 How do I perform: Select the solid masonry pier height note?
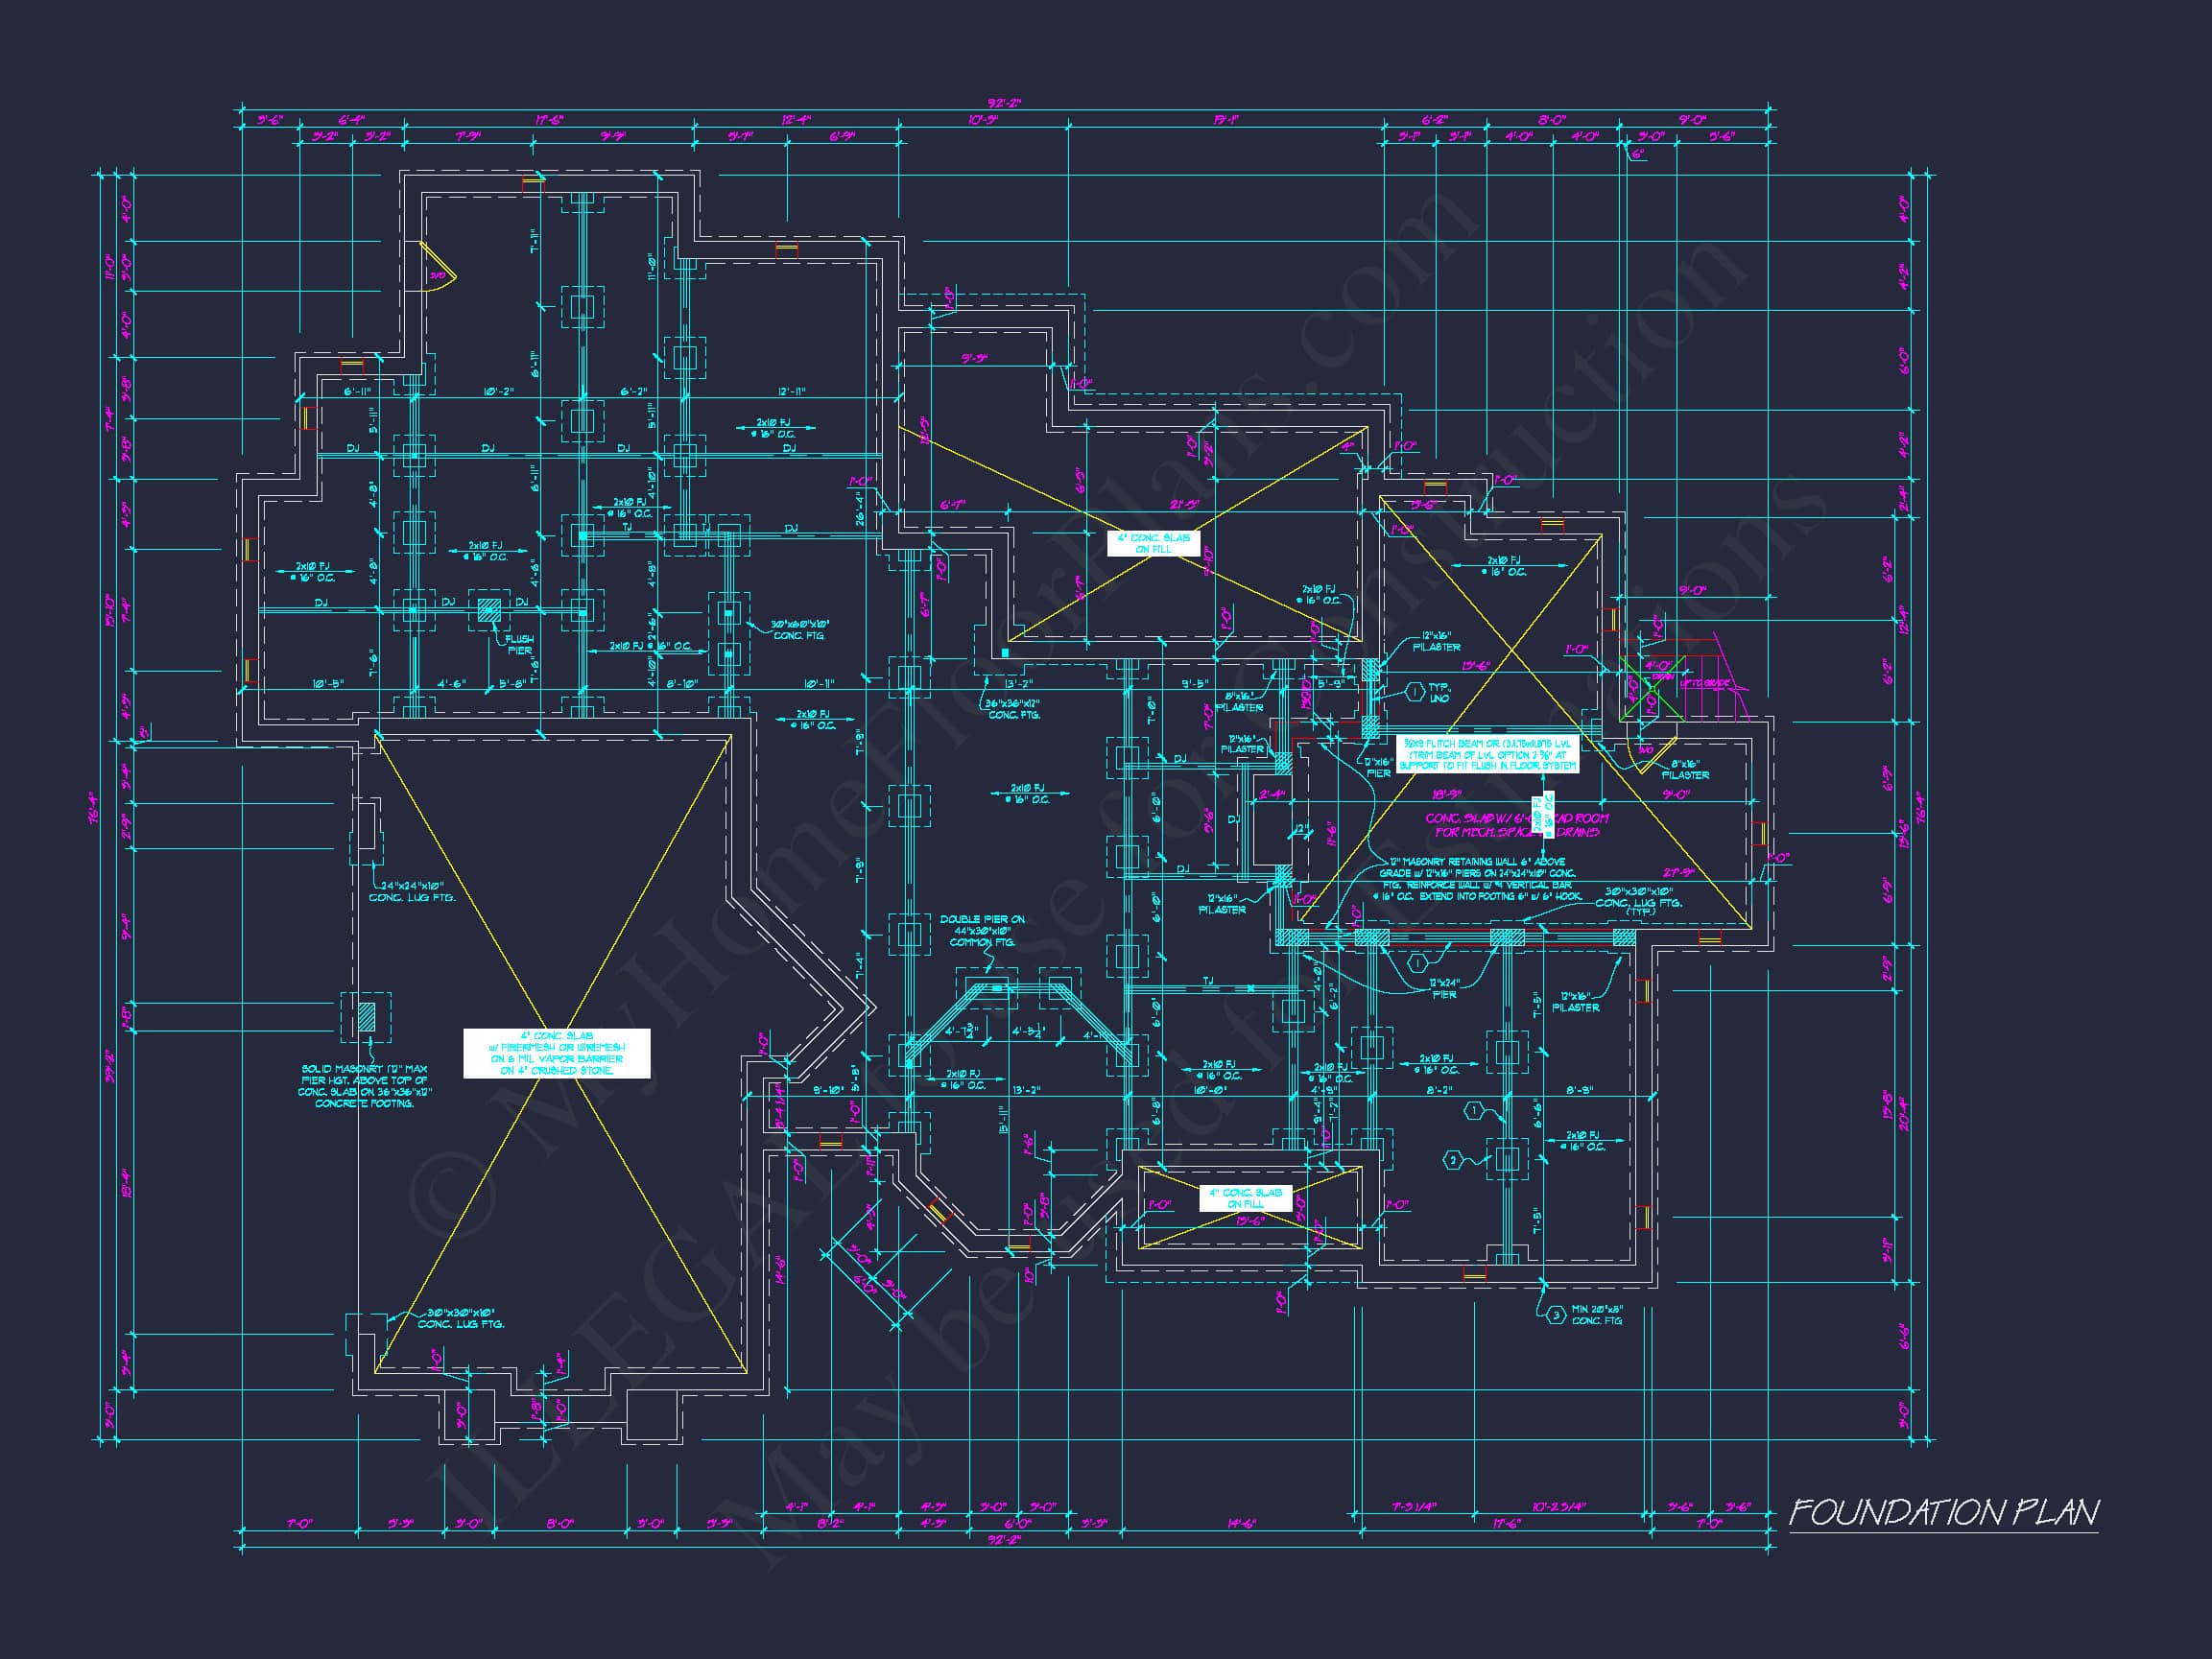364,1086
